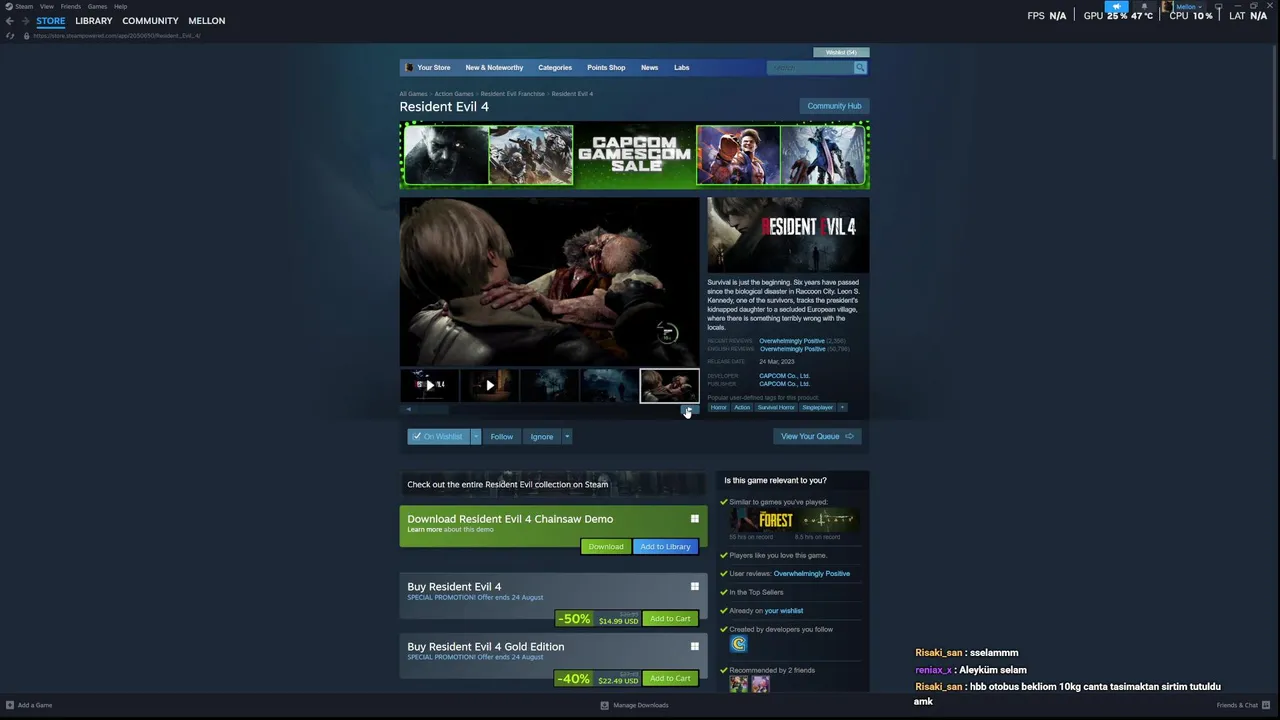Play the second trailer thumbnail
The height and width of the screenshot is (720, 1280).
pos(489,385)
